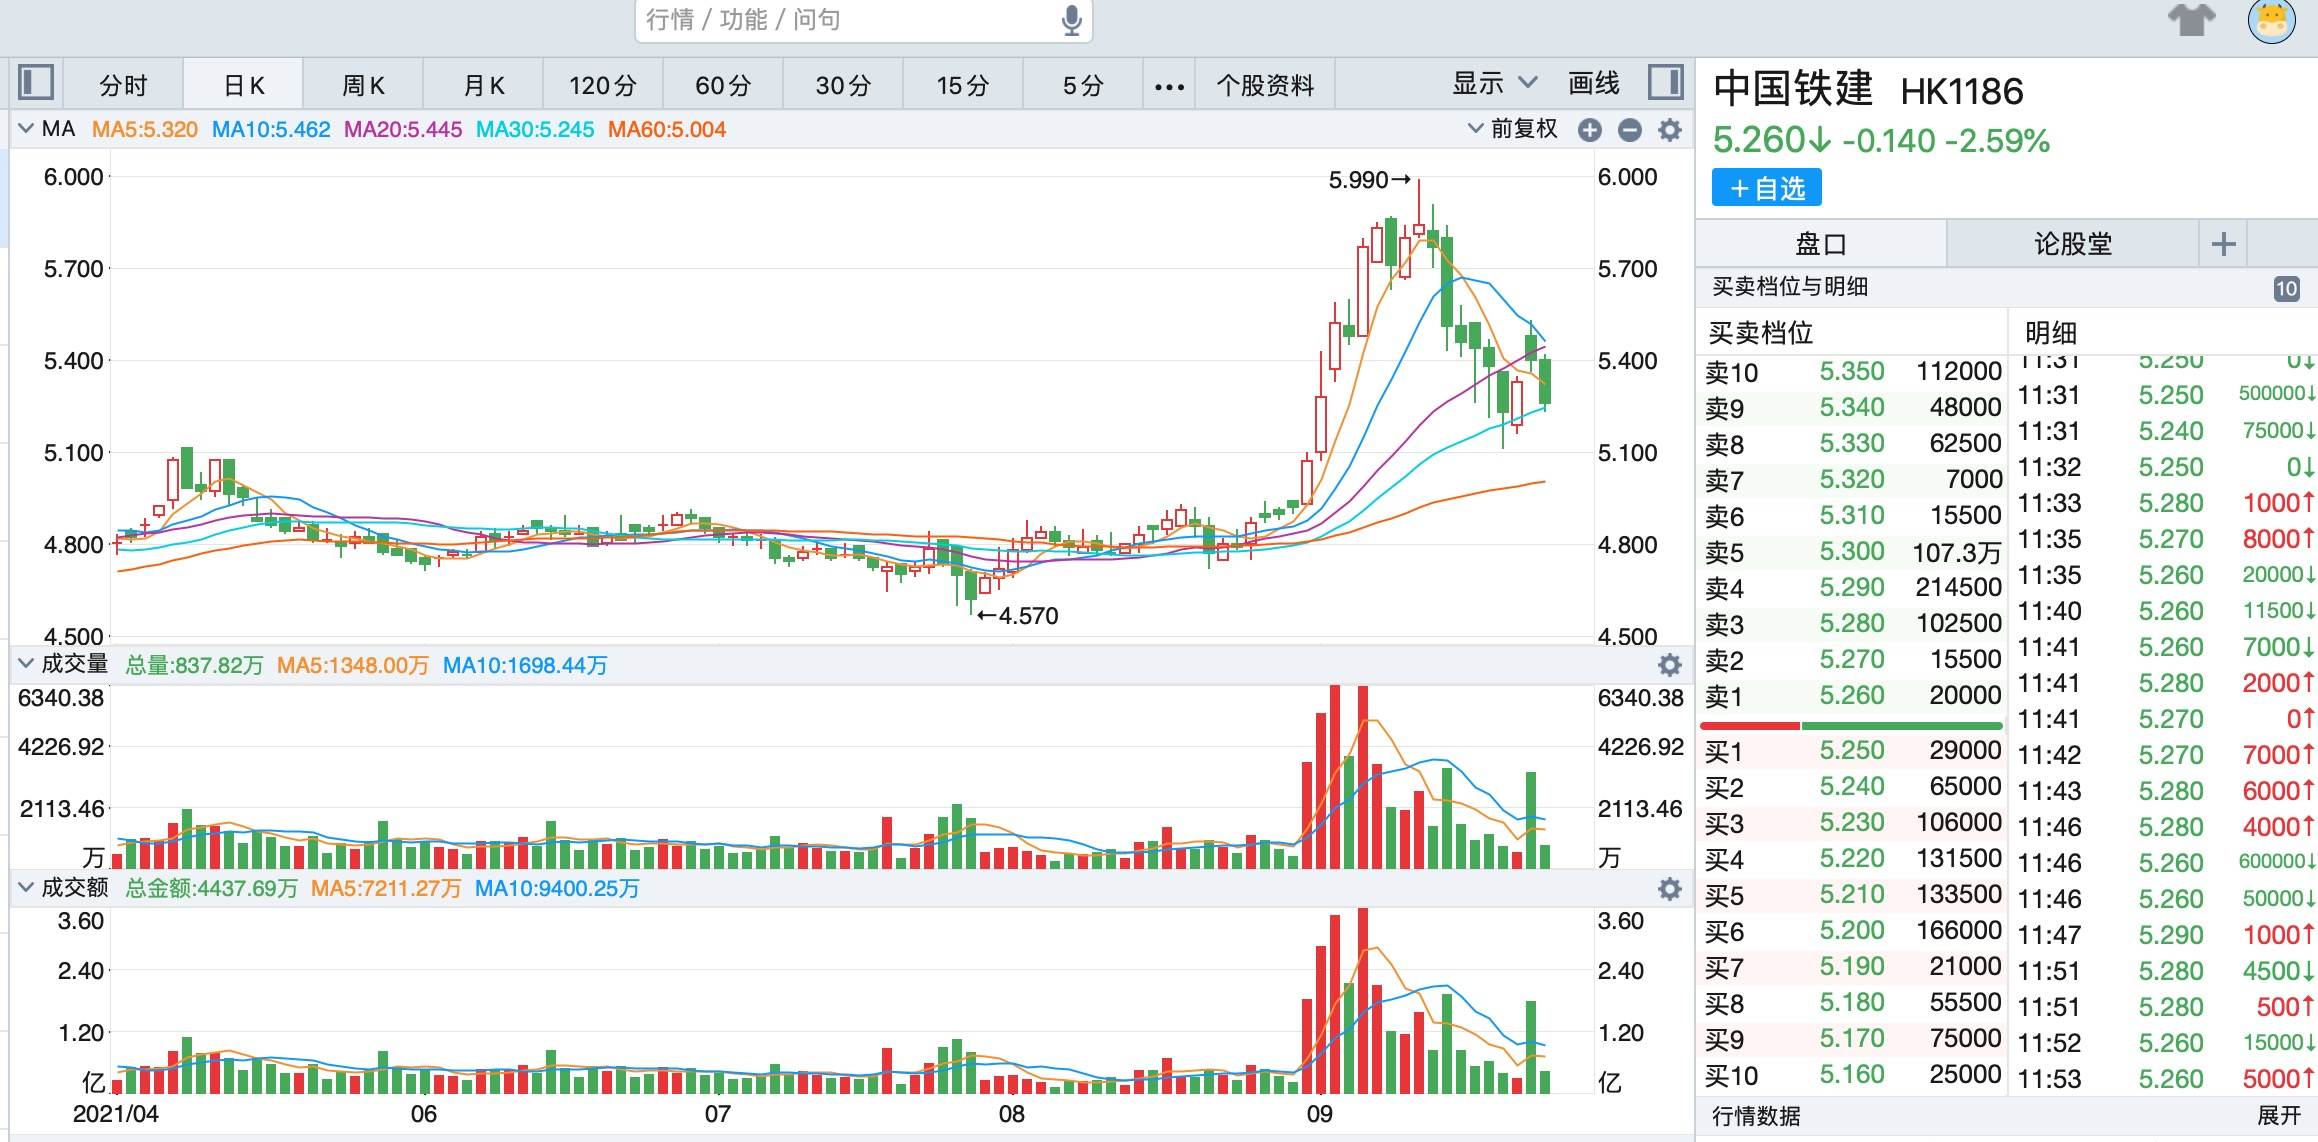This screenshot has width=2318, height=1142.
Task: Open turnover (成交额) panel settings gear
Action: (x=1670, y=889)
